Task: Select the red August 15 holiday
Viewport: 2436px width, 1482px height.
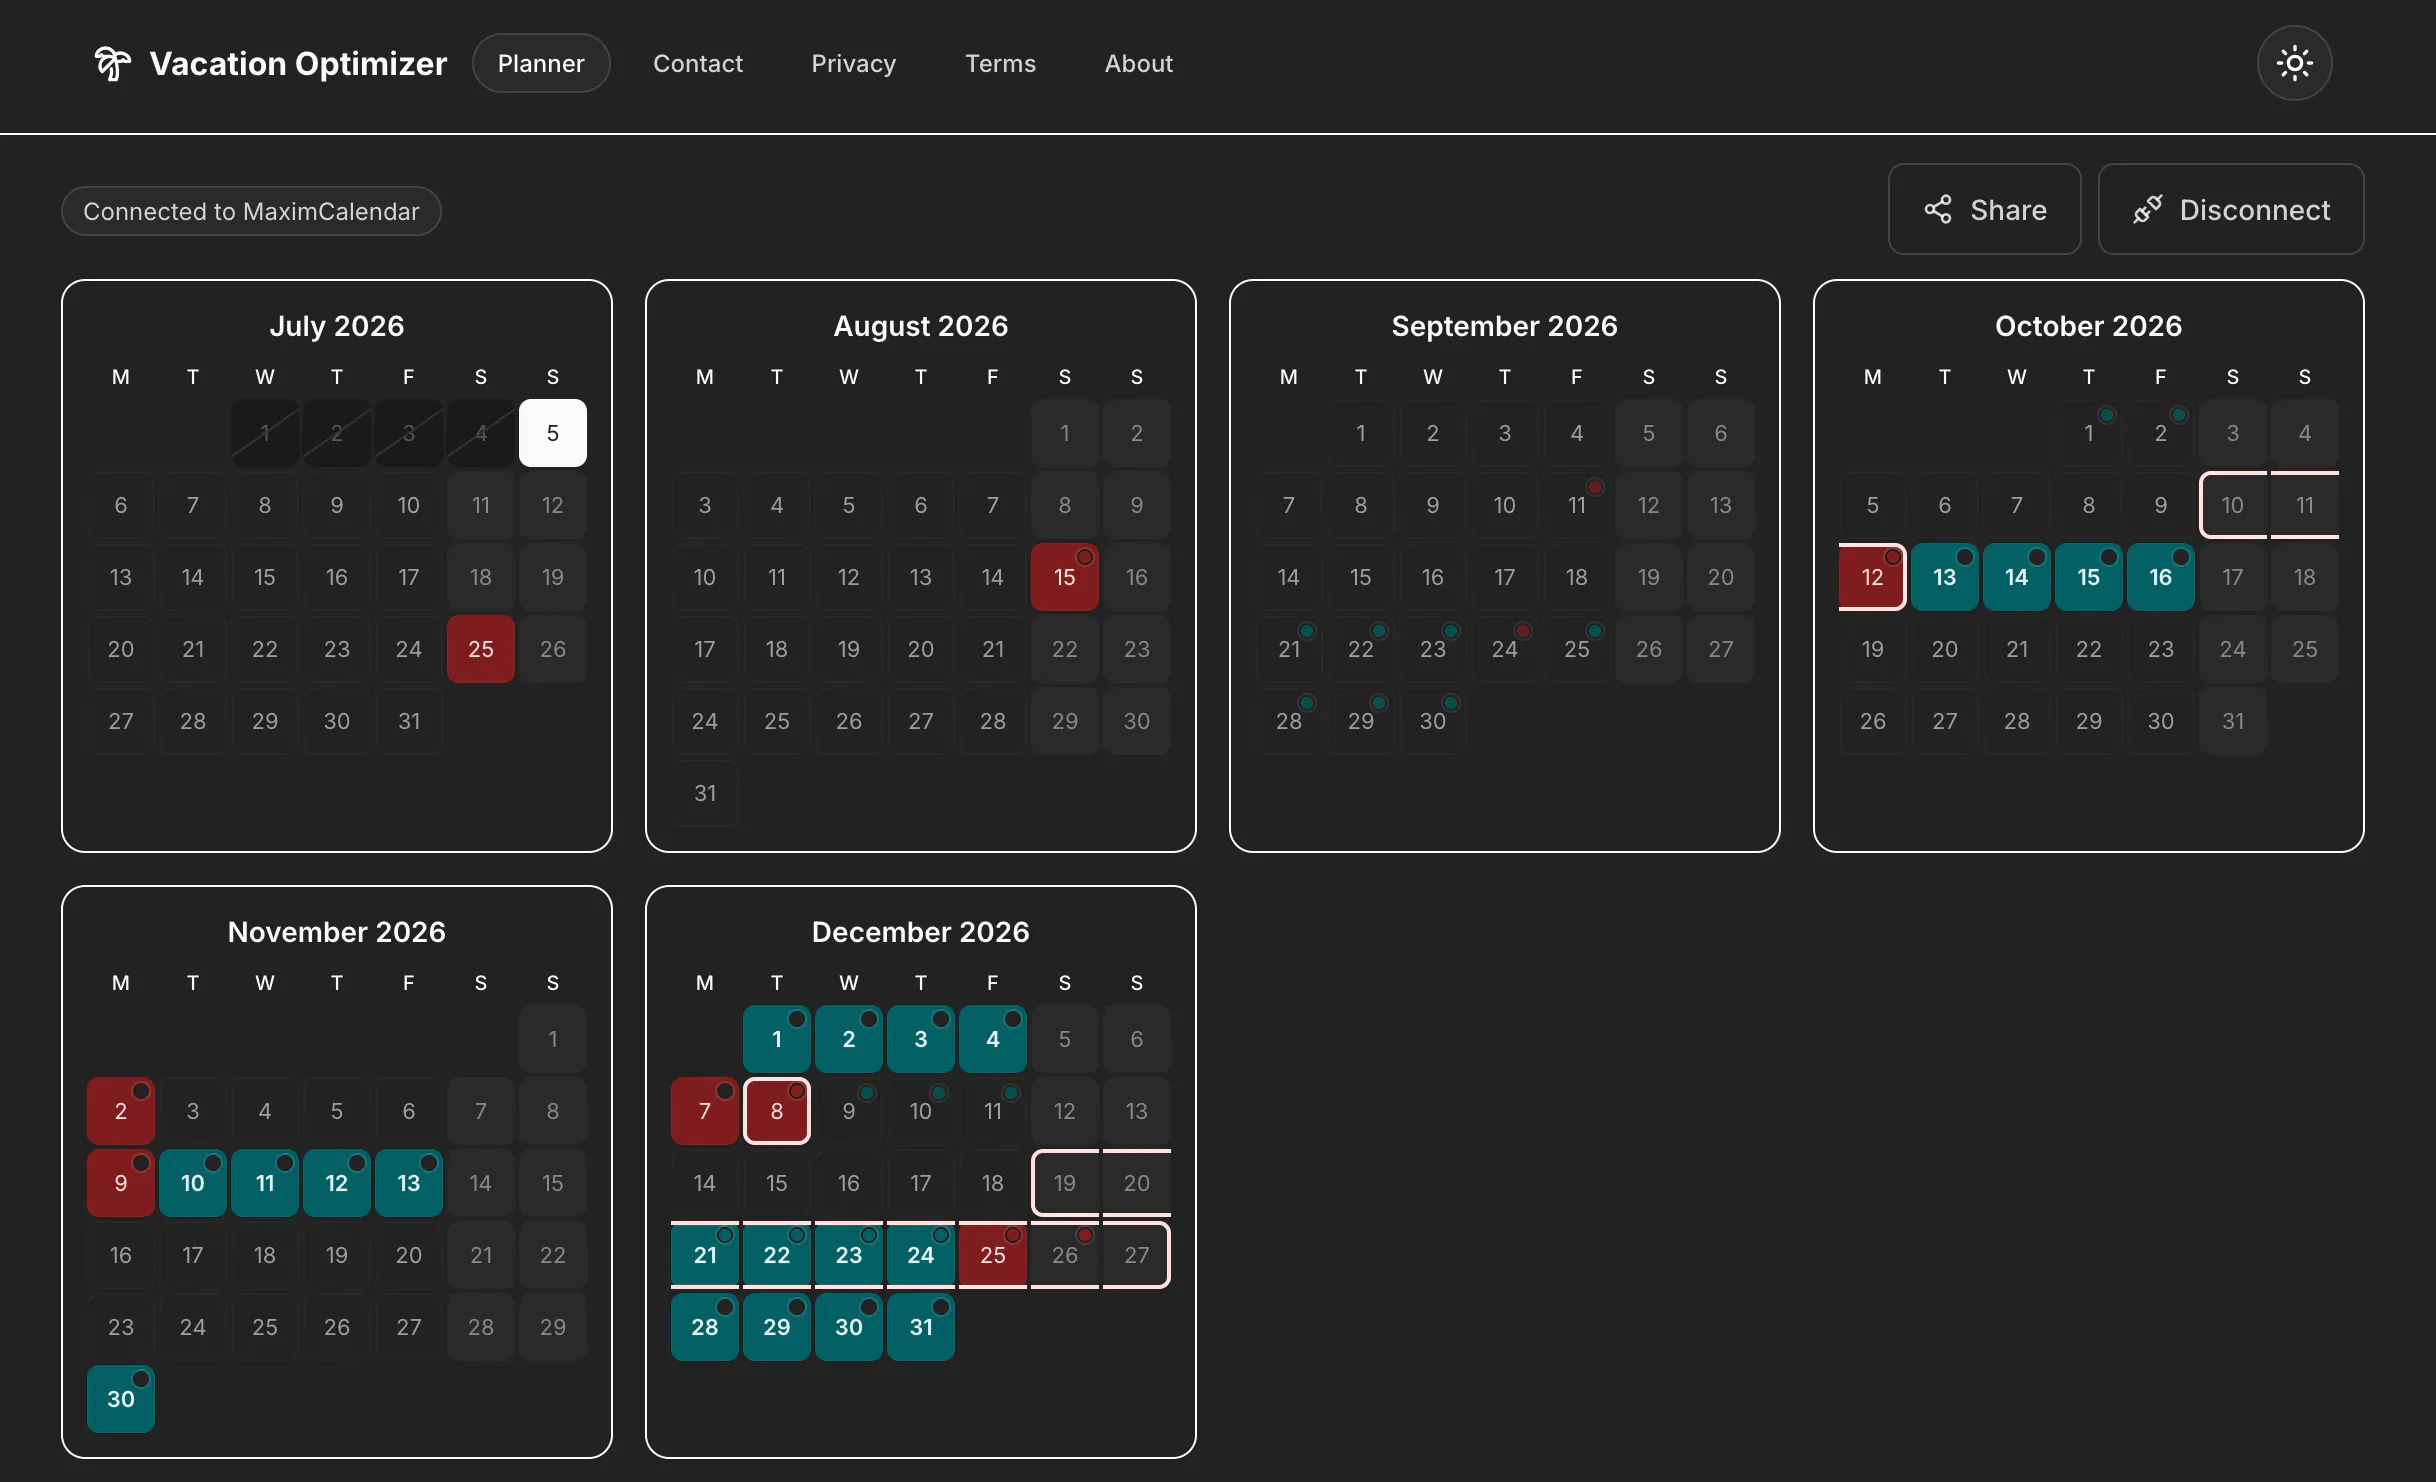Action: 1065,577
